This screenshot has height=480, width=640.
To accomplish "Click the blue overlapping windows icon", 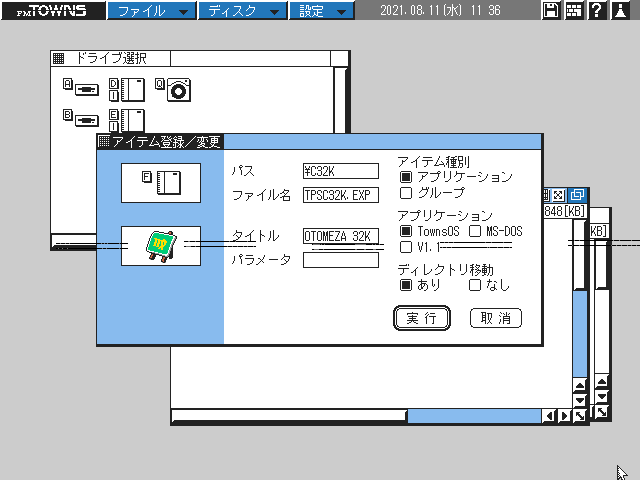I will tap(577, 195).
